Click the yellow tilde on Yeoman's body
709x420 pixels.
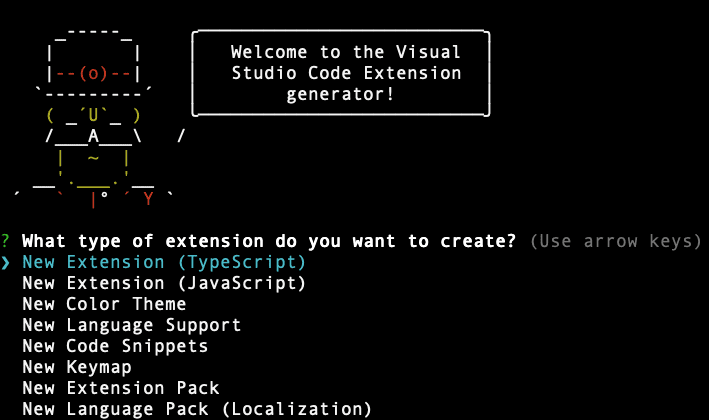pos(93,157)
